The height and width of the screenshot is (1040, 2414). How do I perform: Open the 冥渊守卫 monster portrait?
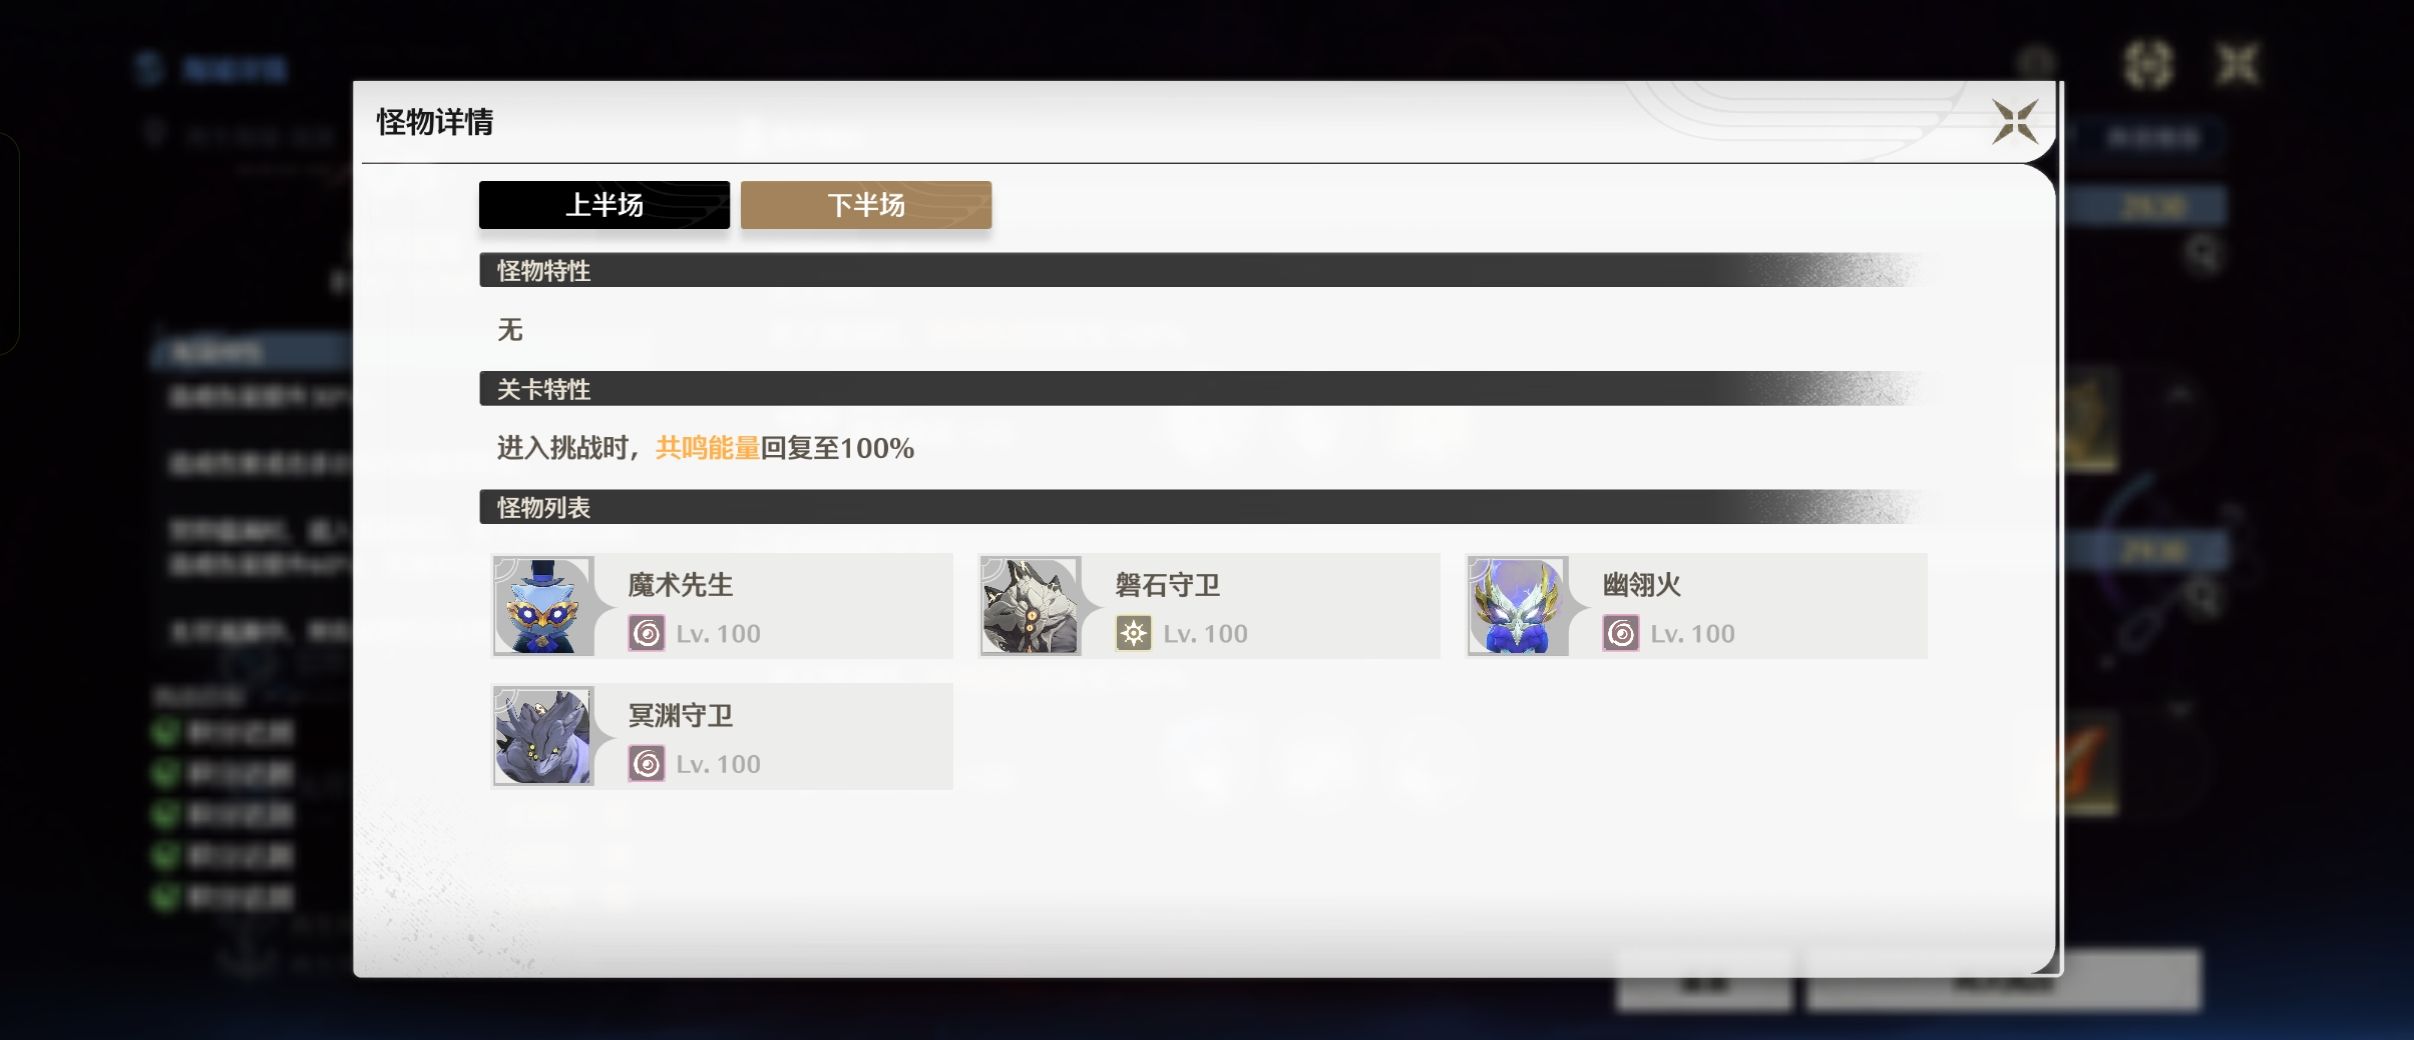[543, 736]
